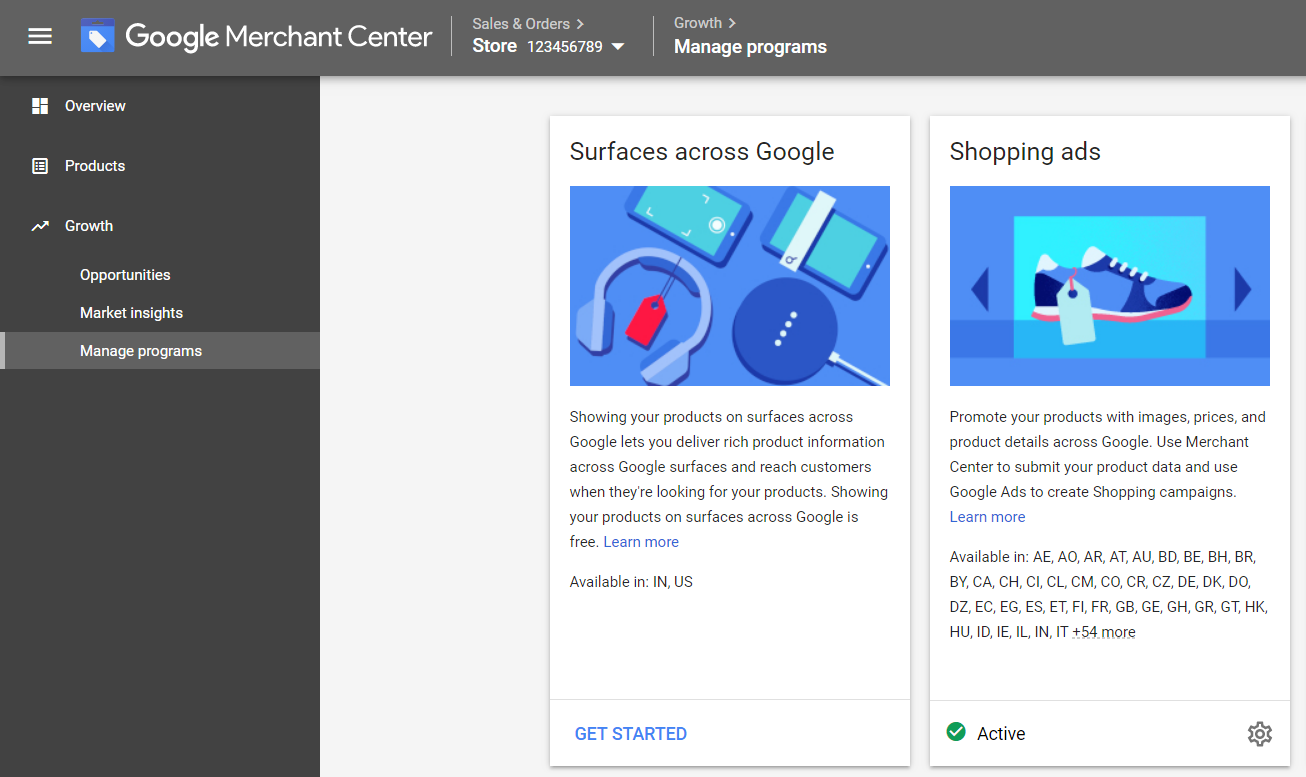Screen dimensions: 1306x777
Task: Click the store ID 123456789
Action: point(565,47)
